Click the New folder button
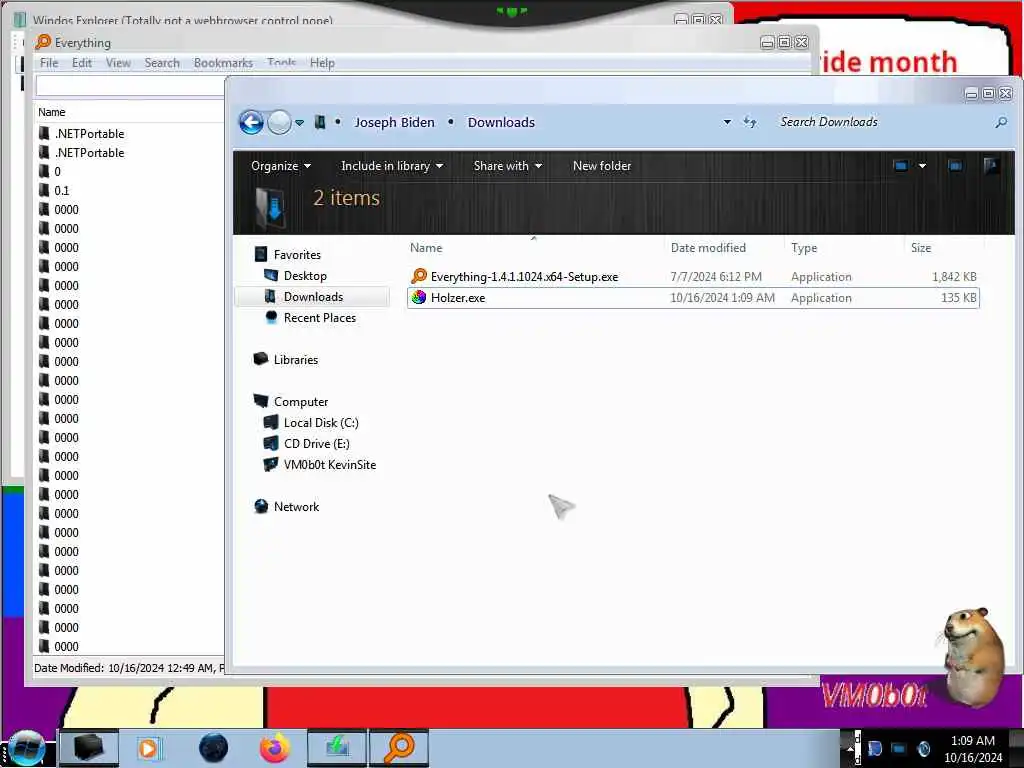This screenshot has width=1024, height=768. click(601, 166)
